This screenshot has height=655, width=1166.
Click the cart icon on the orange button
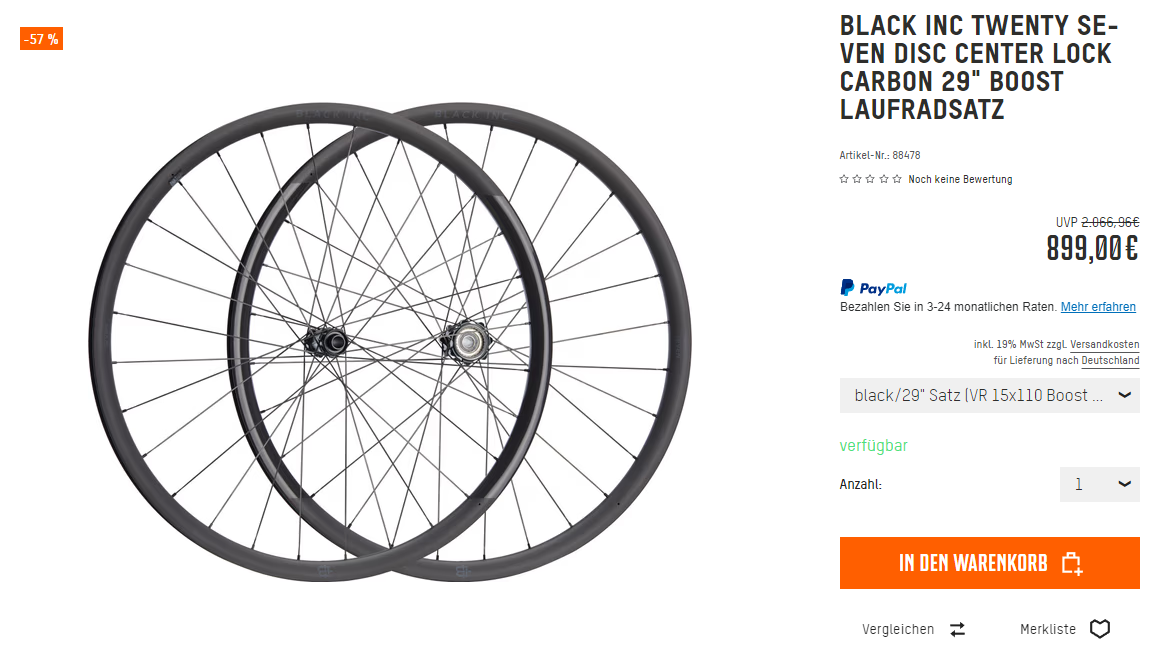tap(1071, 563)
